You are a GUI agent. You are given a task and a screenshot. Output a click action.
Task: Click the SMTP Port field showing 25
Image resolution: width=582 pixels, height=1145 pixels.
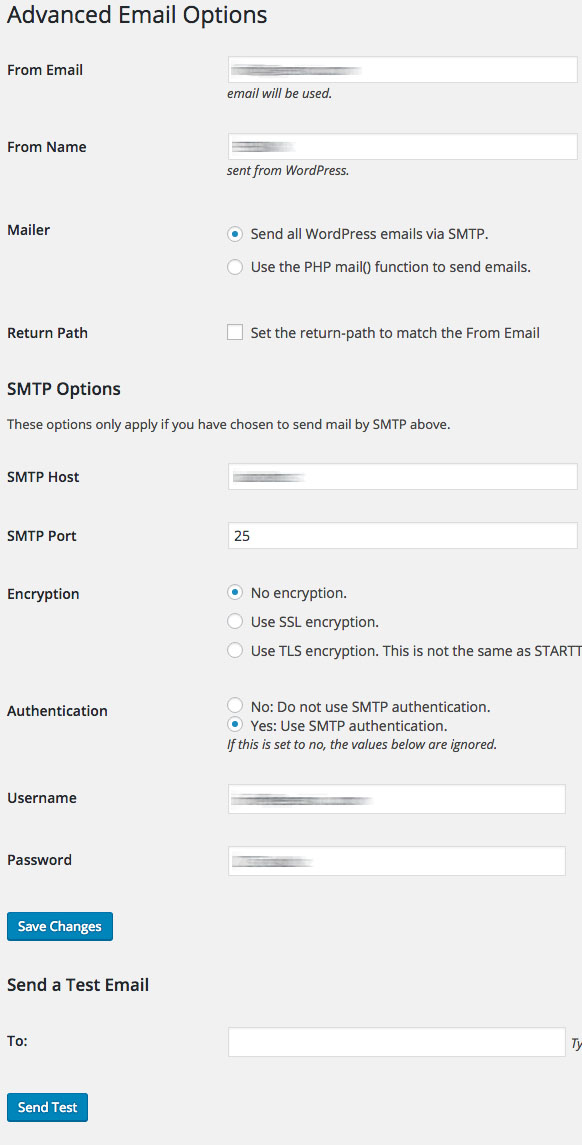tap(403, 535)
